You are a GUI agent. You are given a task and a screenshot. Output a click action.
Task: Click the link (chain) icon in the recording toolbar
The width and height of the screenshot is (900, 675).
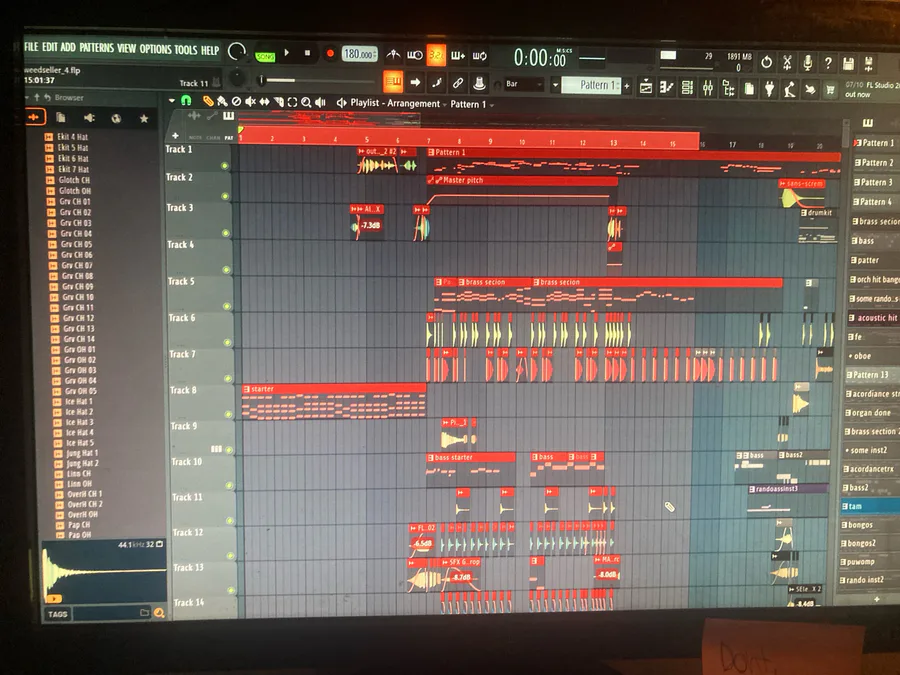[457, 83]
